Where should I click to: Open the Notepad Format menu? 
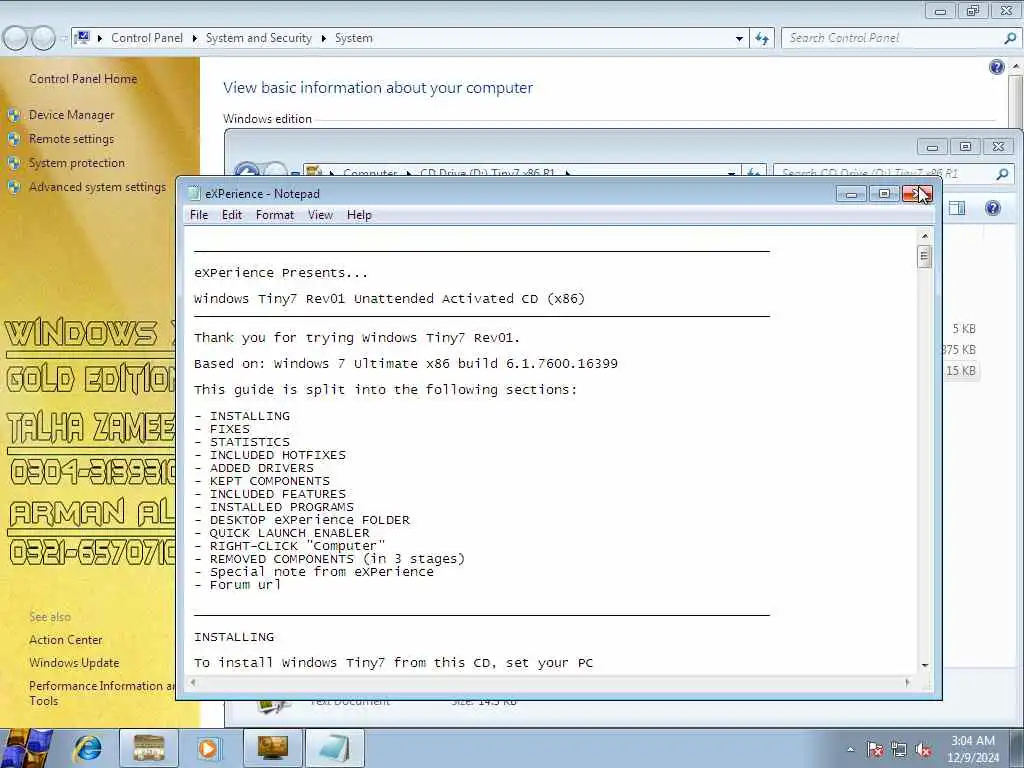[274, 215]
